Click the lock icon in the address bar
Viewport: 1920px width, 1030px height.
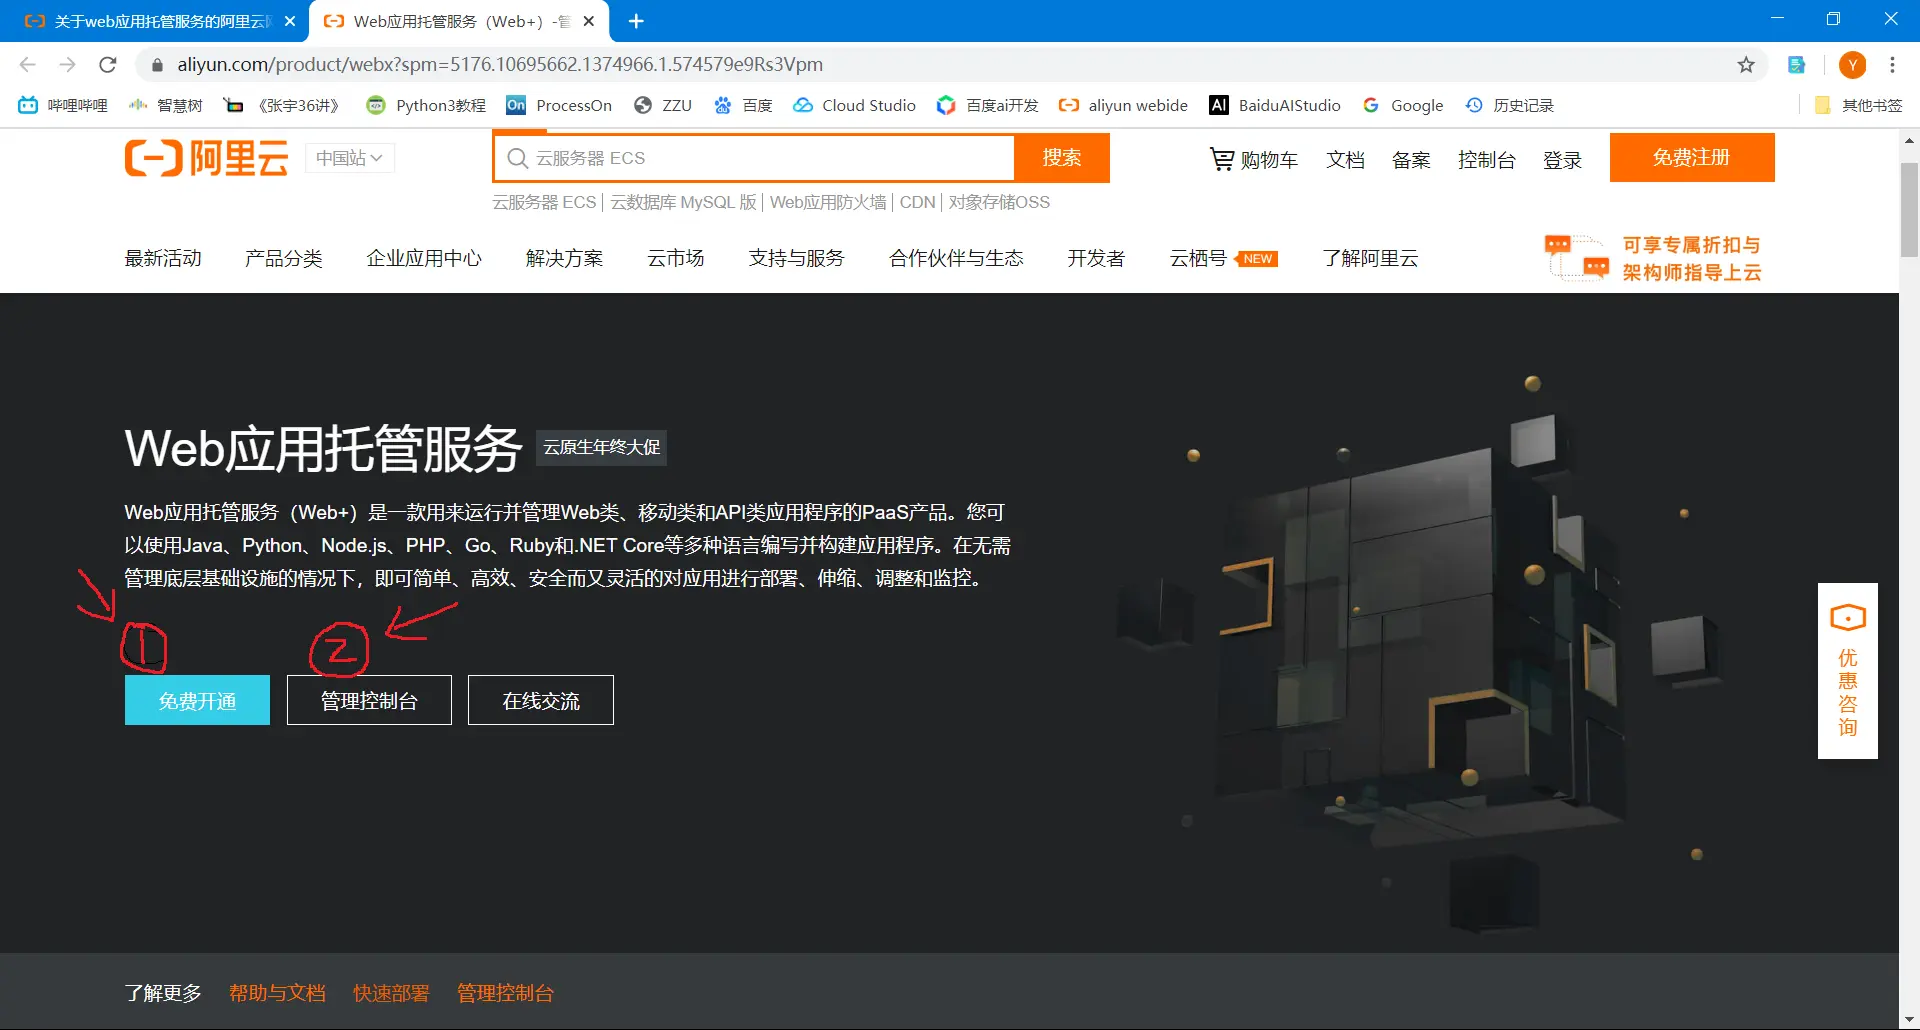tap(156, 65)
